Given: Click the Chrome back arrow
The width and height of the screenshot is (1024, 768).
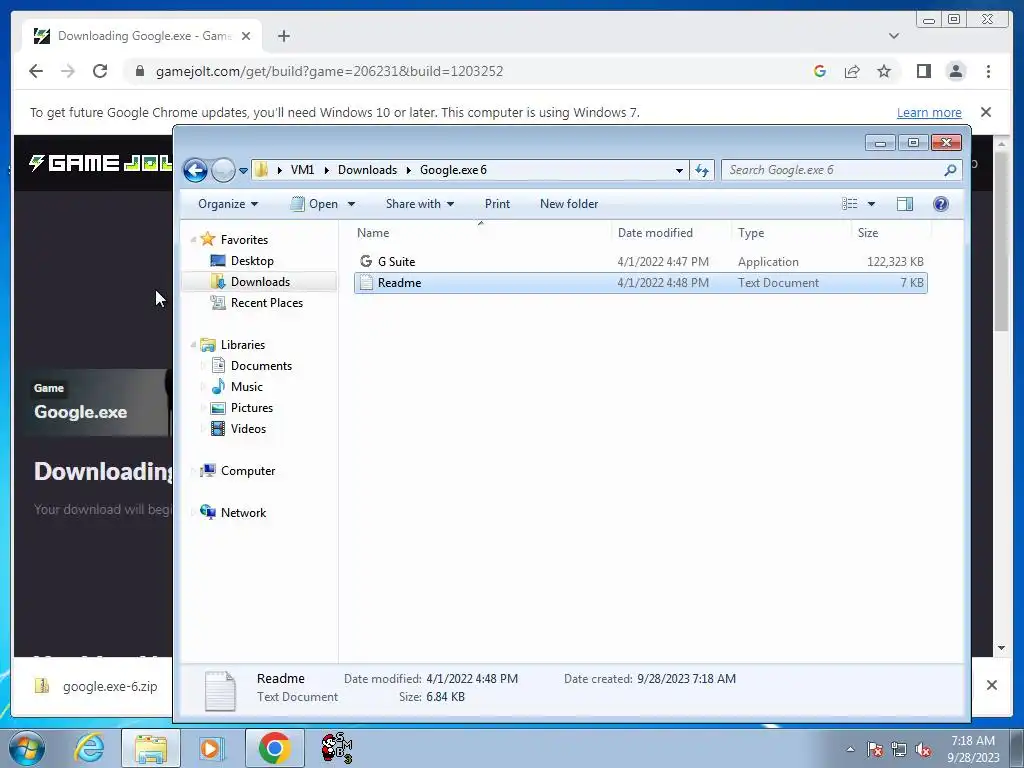Looking at the screenshot, I should point(36,71).
